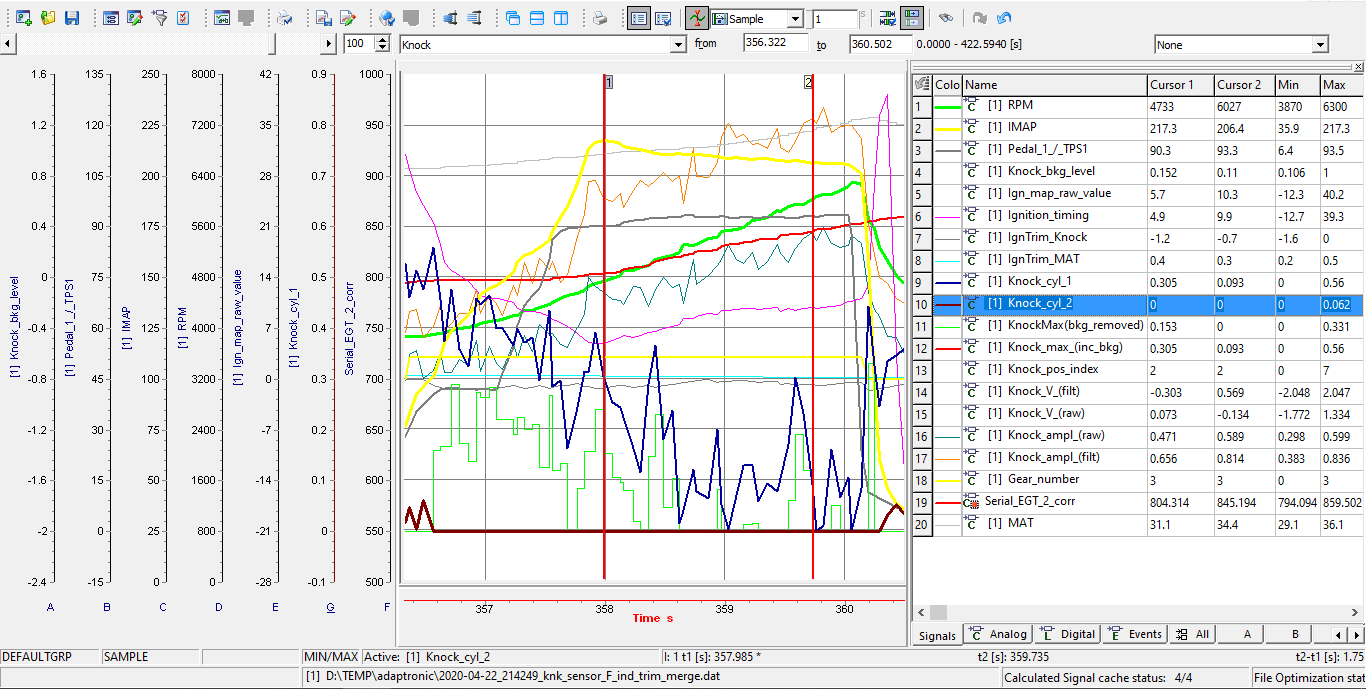
Task: Select the Ignition_timing signal row
Action: click(1038, 215)
